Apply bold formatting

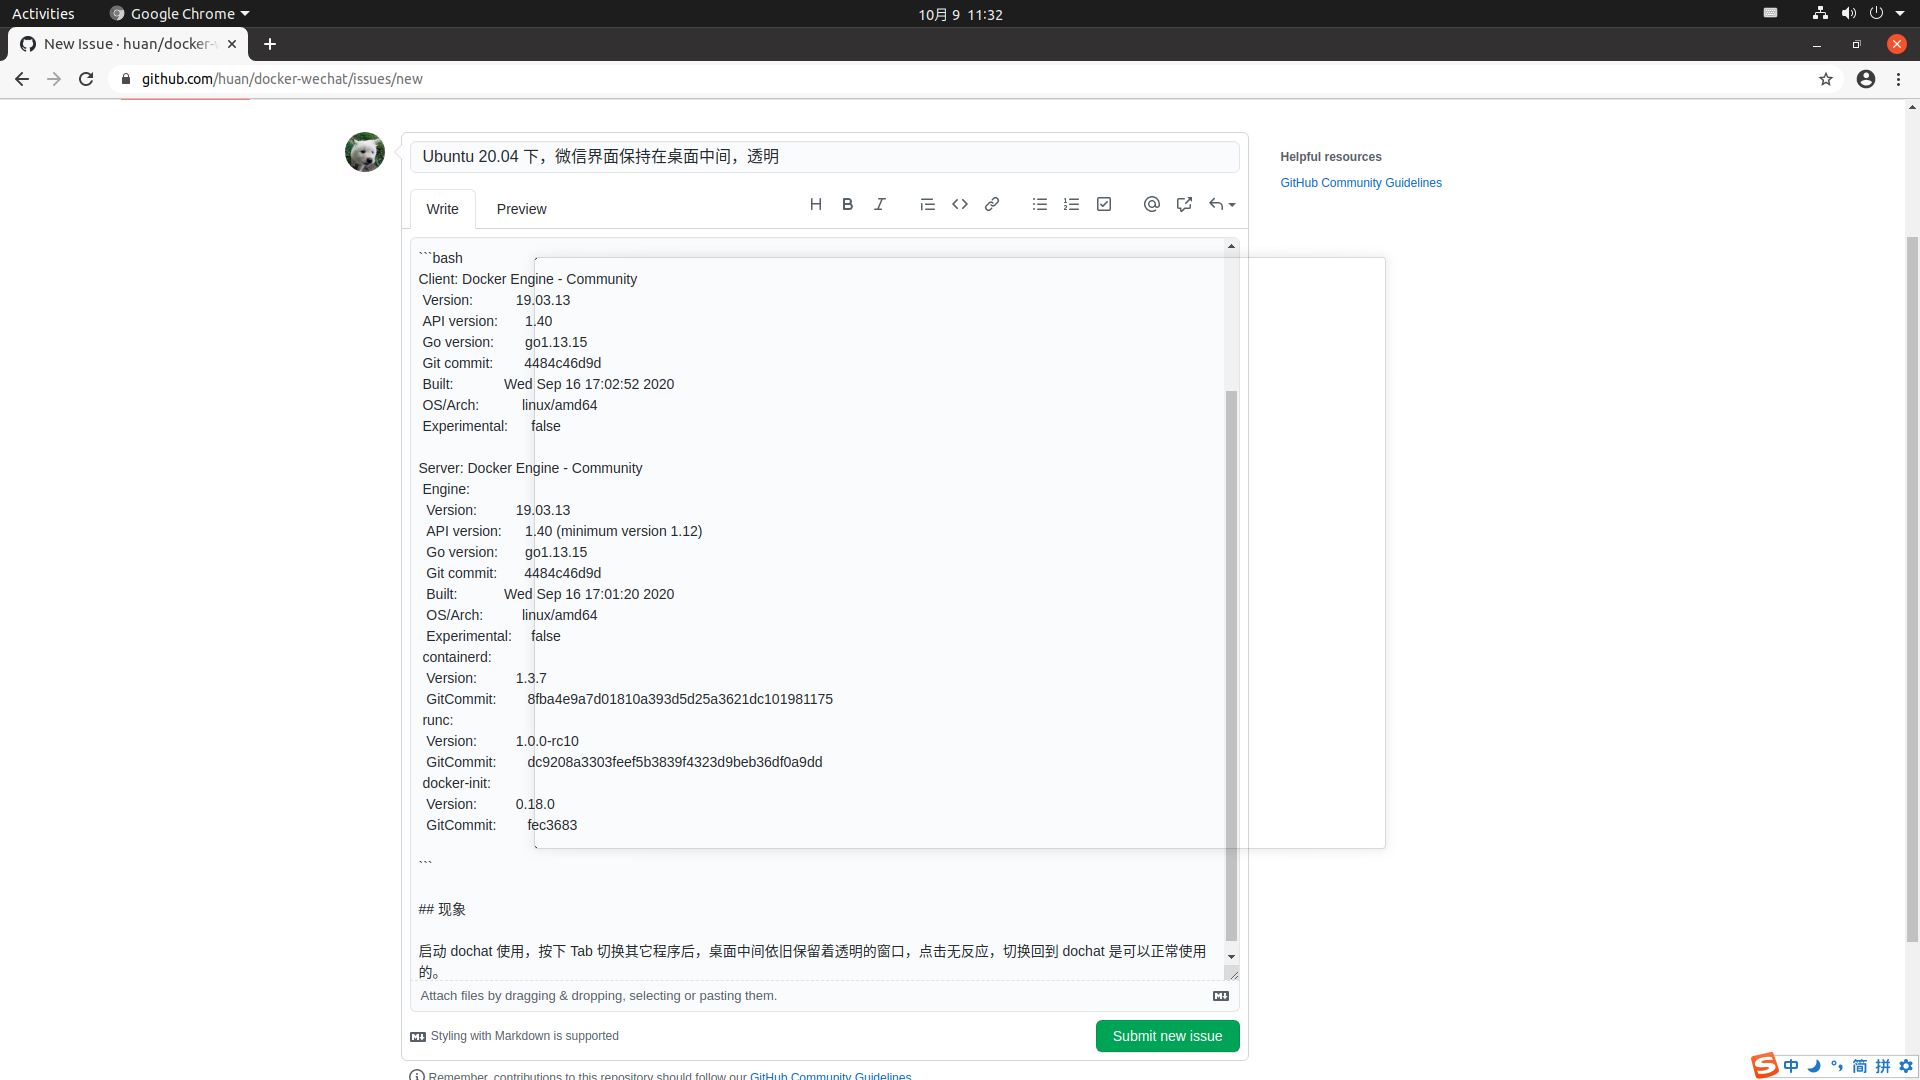[x=847, y=204]
